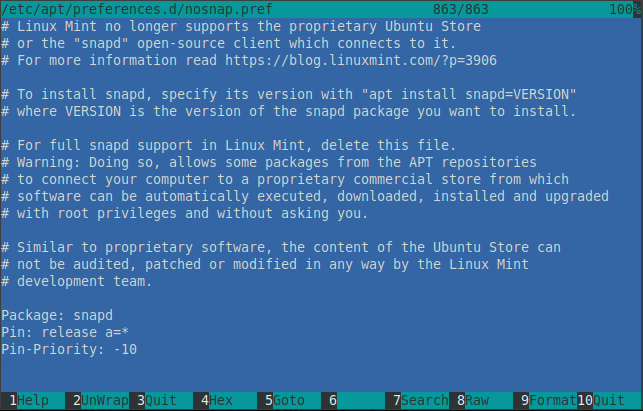Open the Goto line prompt

click(288, 401)
